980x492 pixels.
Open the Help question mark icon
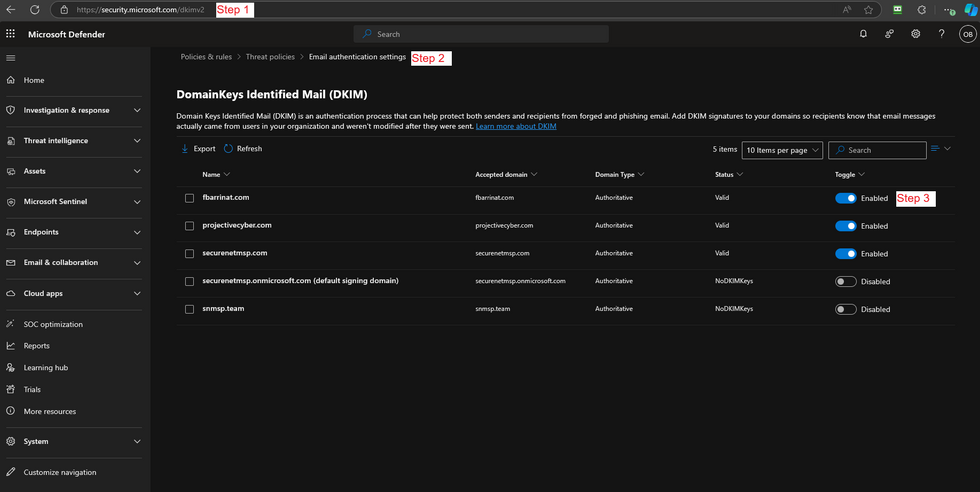coord(941,34)
